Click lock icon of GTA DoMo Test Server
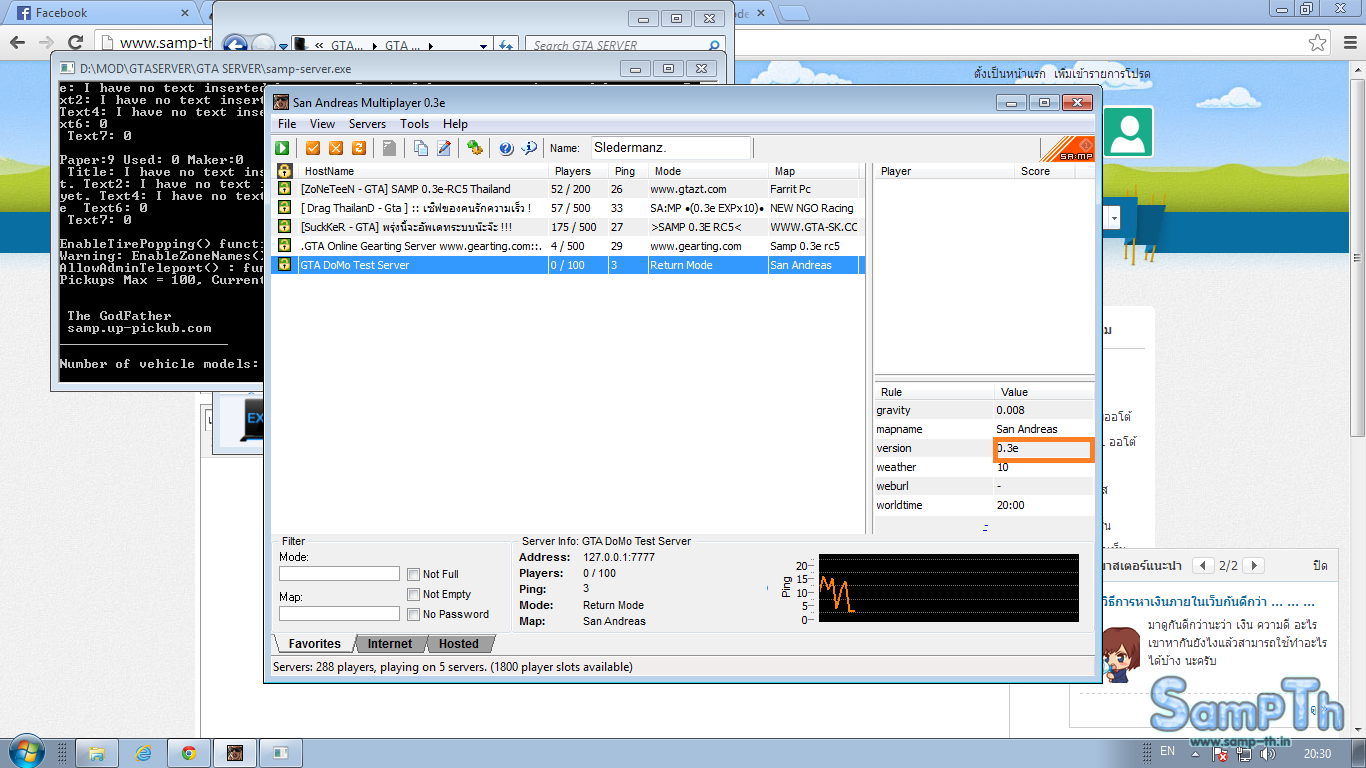This screenshot has width=1366, height=768. [284, 265]
